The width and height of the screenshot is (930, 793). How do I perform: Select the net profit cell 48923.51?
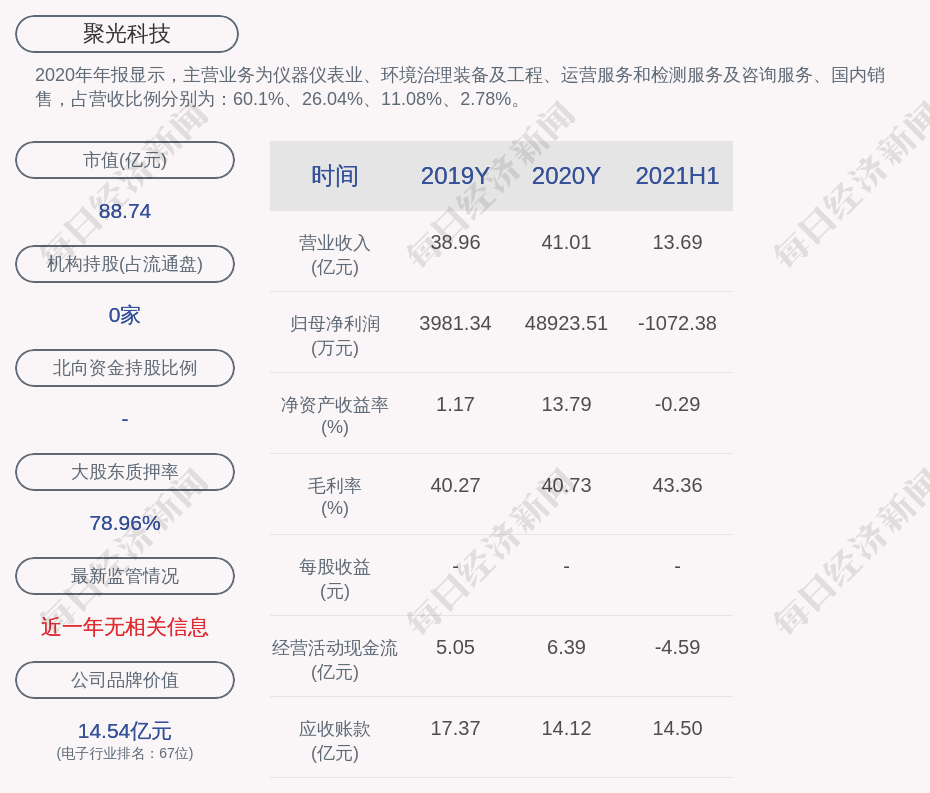point(566,323)
